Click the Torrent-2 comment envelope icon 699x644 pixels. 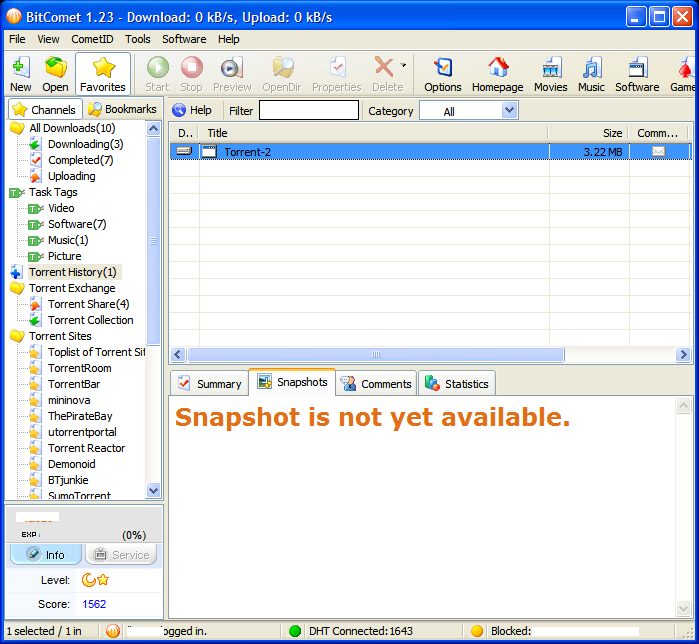[658, 152]
